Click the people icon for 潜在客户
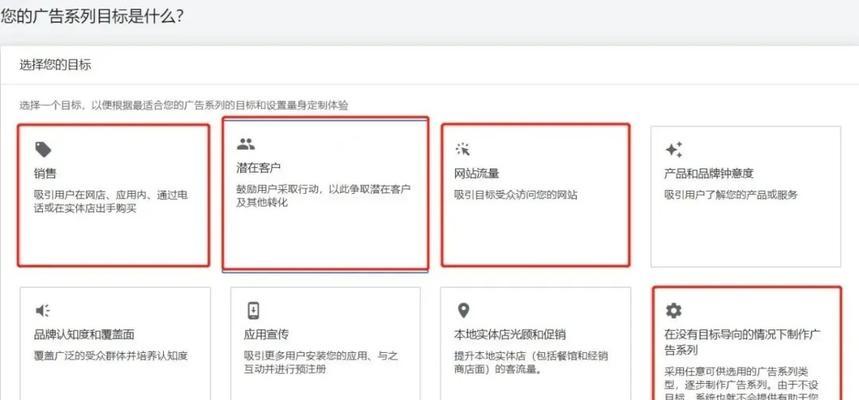Screen dimensions: 859x400 (x=246, y=144)
